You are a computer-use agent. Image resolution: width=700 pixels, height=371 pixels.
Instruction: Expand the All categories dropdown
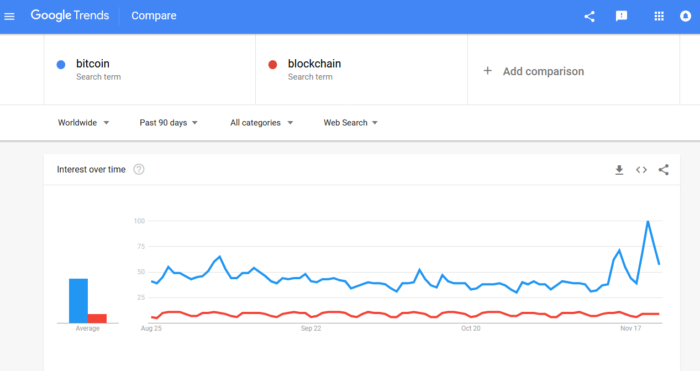(x=262, y=123)
